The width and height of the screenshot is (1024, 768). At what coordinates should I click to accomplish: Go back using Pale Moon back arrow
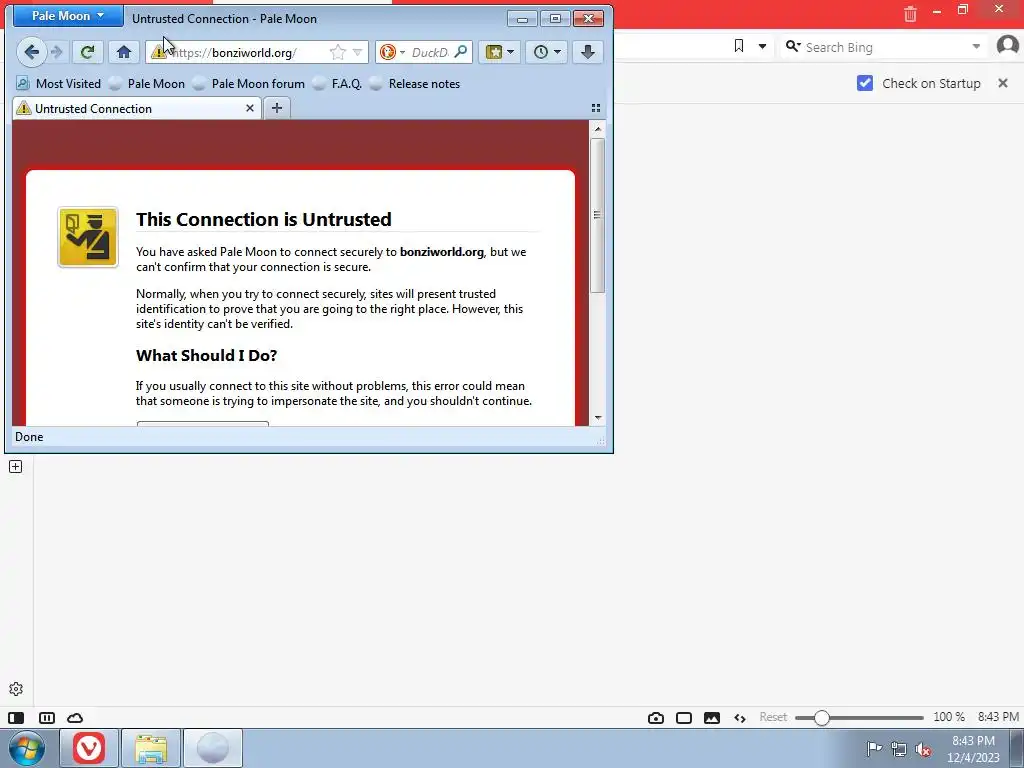(x=31, y=52)
